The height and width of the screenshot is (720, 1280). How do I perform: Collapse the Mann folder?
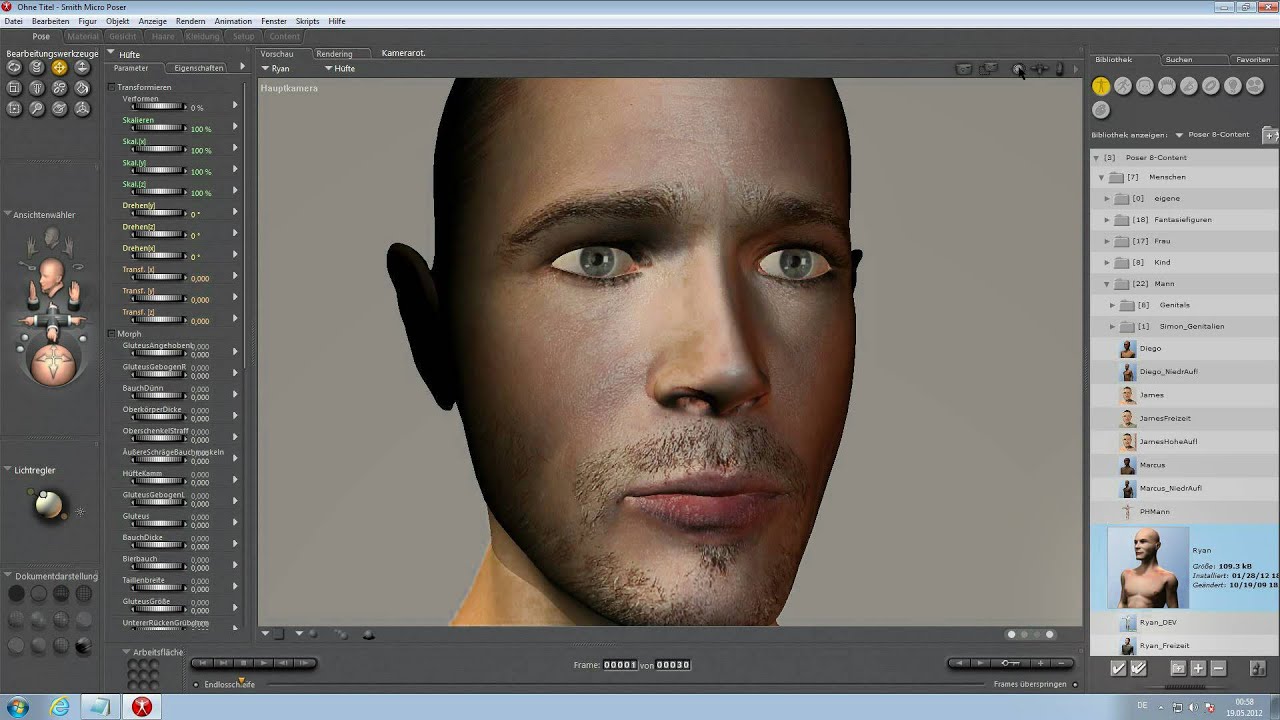point(1107,284)
